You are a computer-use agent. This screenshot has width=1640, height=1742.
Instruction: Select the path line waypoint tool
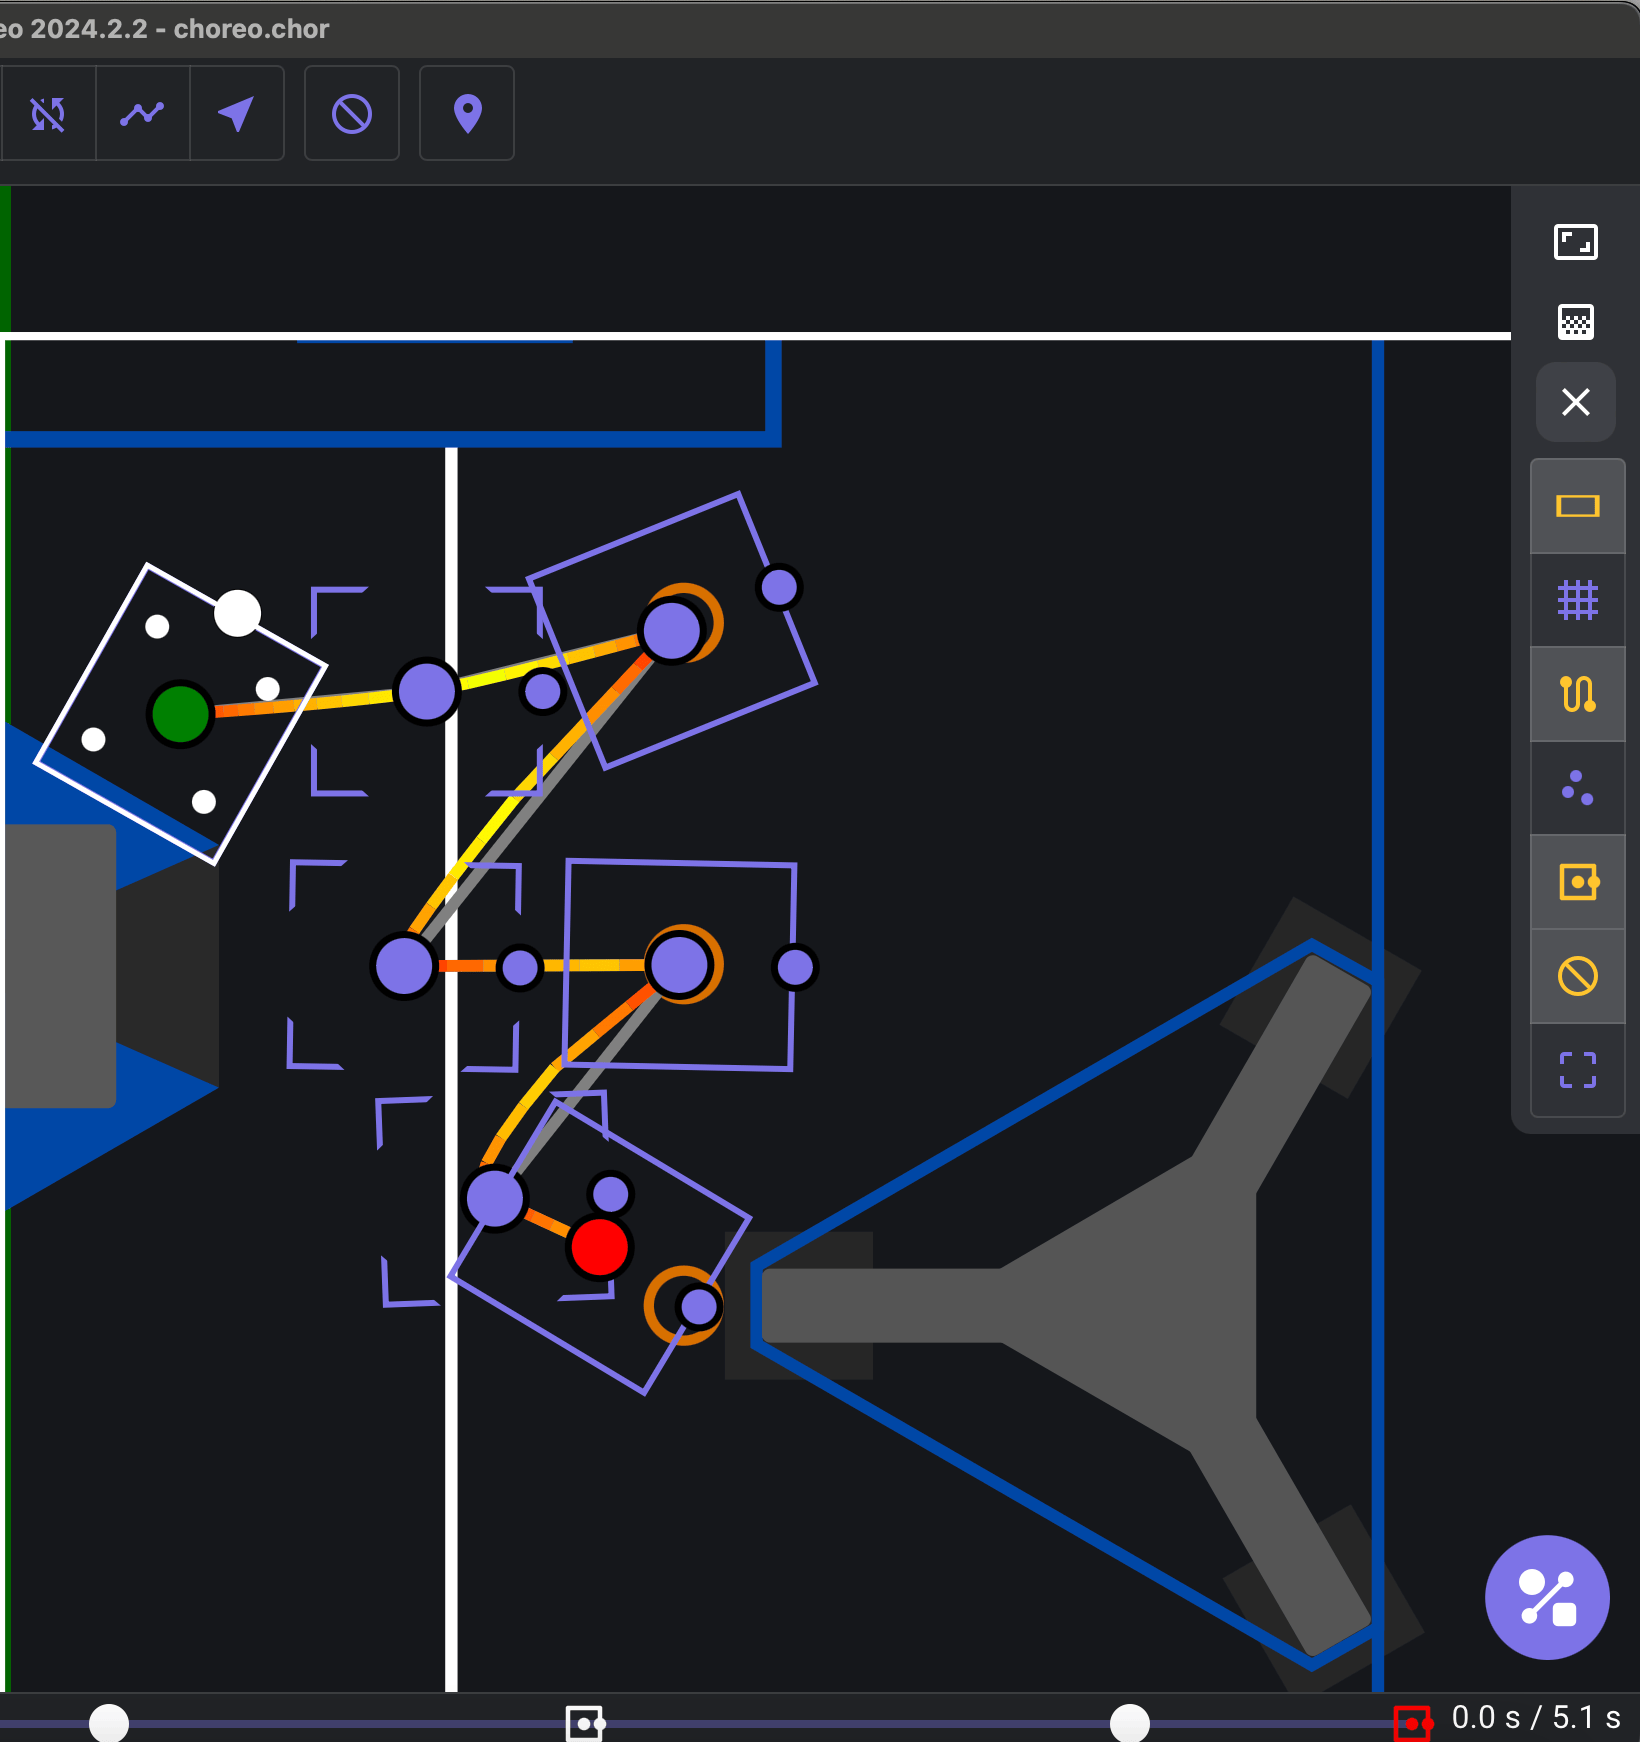point(142,114)
